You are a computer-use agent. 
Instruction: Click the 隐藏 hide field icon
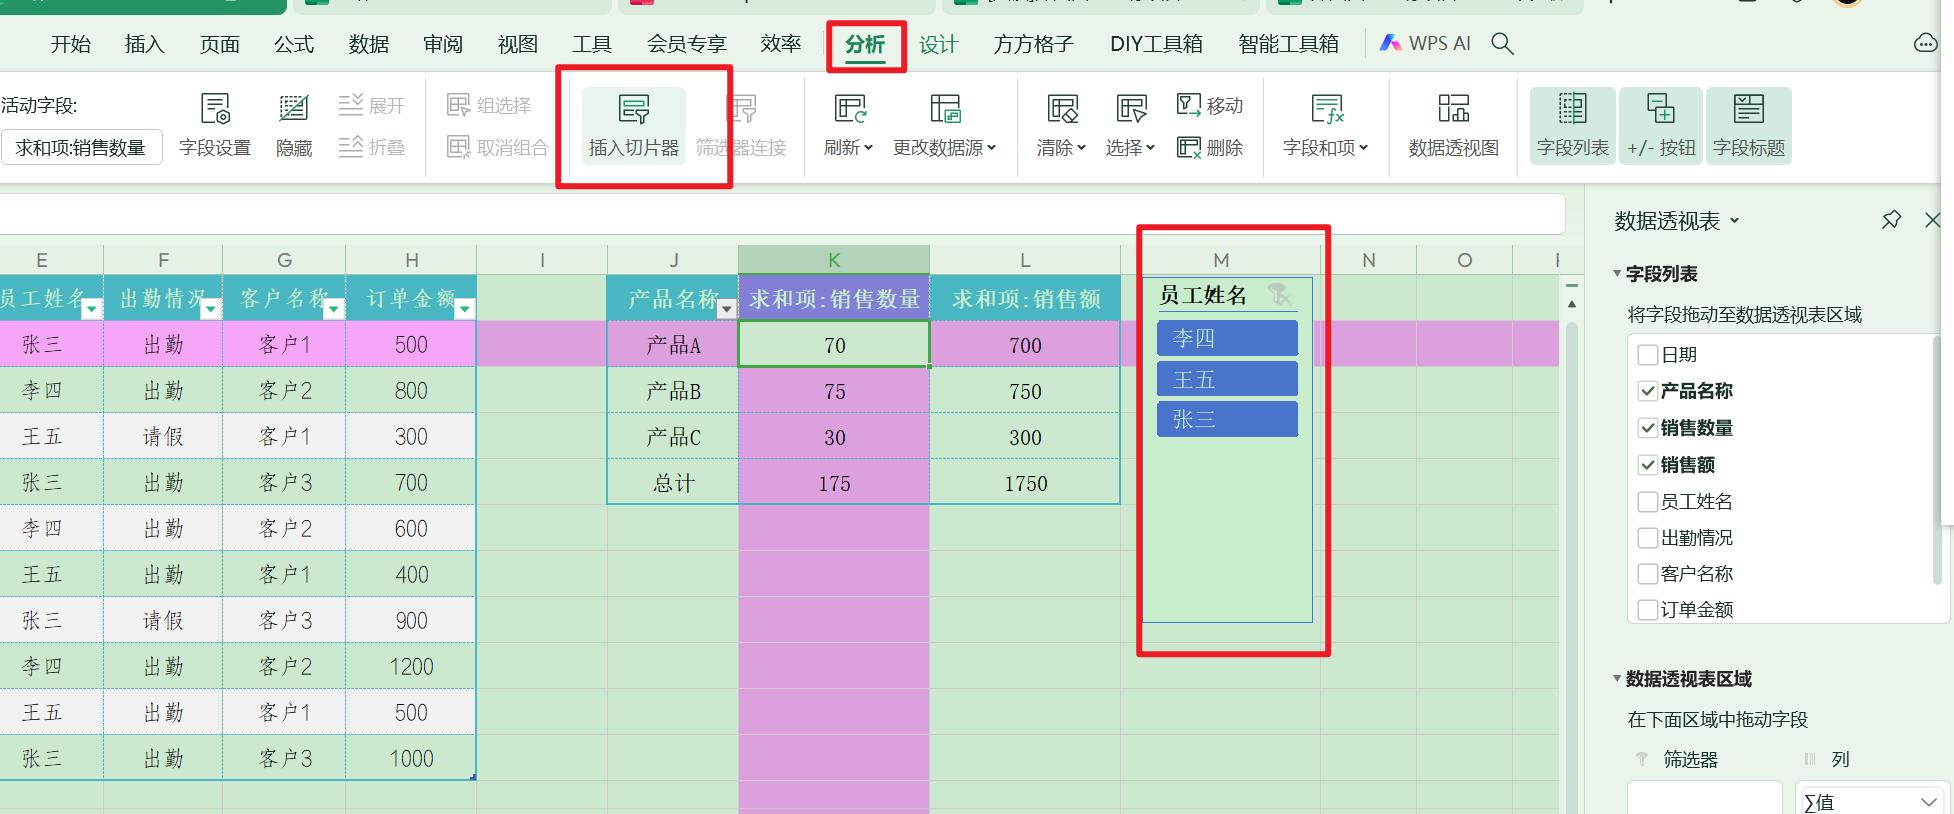pos(294,125)
